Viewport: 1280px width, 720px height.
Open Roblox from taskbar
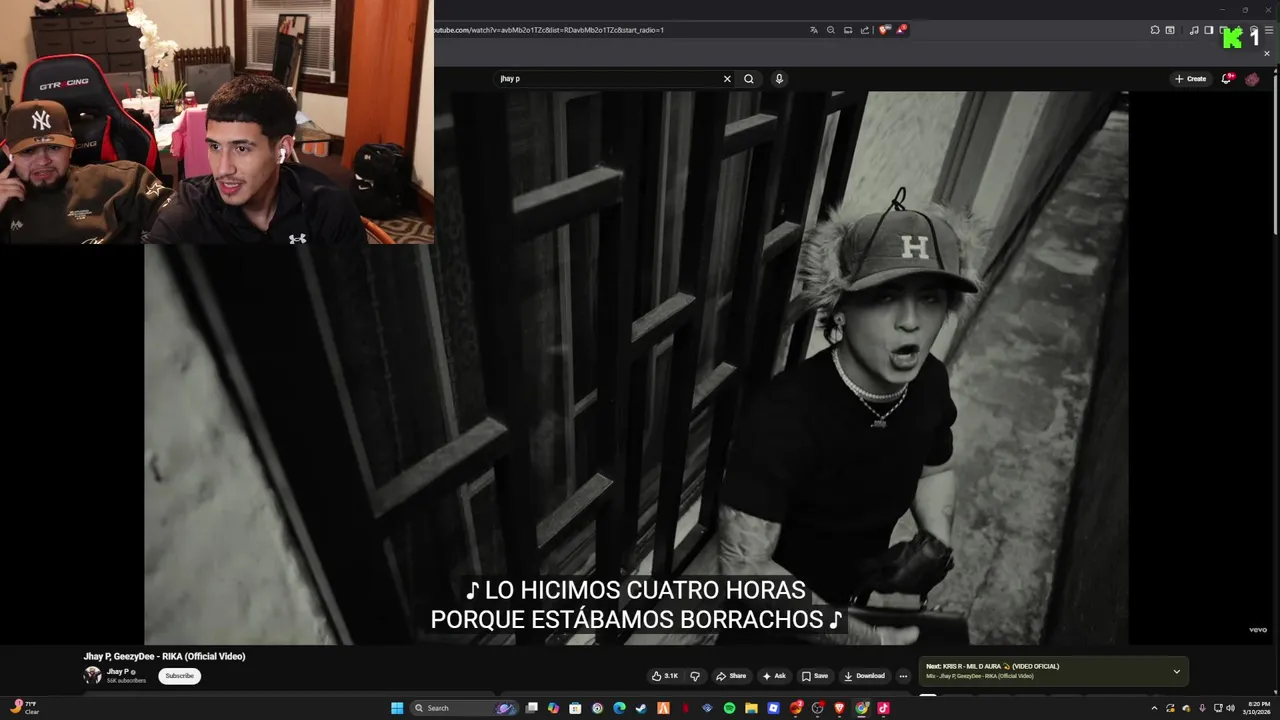pos(773,708)
